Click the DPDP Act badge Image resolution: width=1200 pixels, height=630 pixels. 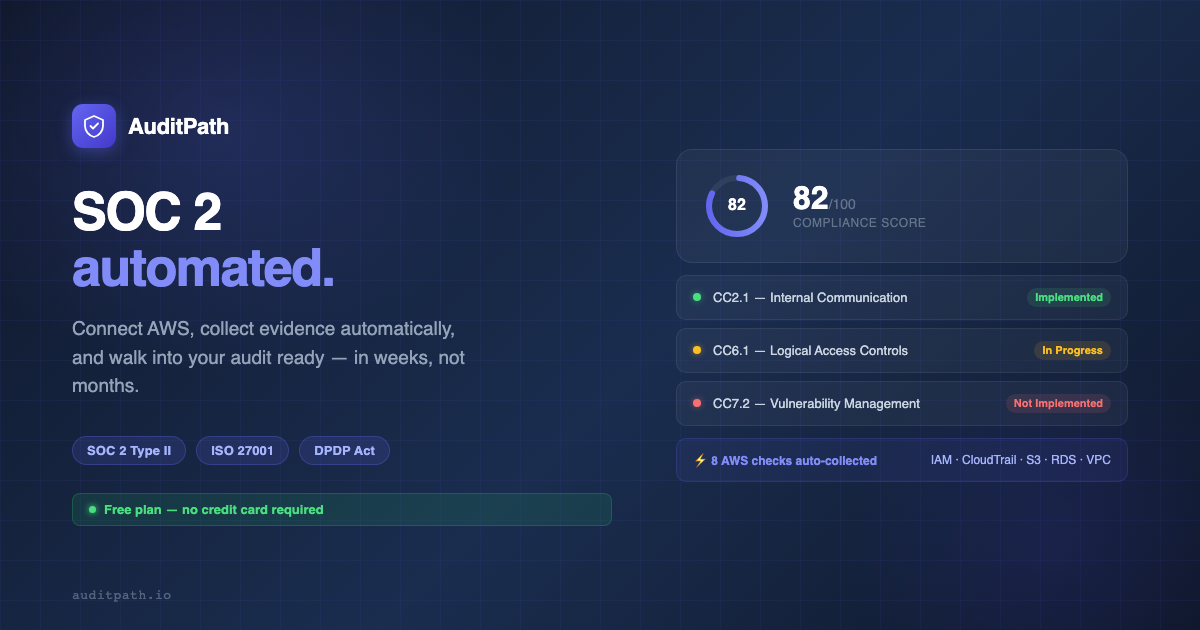[344, 450]
